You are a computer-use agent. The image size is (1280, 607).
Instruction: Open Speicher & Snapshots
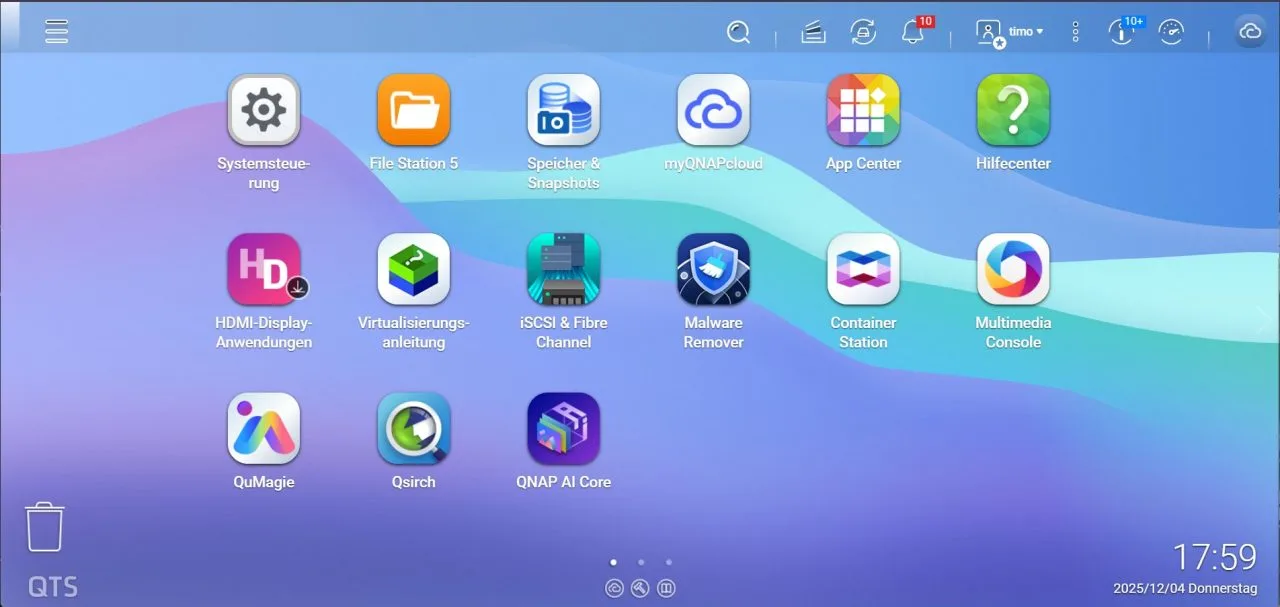pos(563,111)
